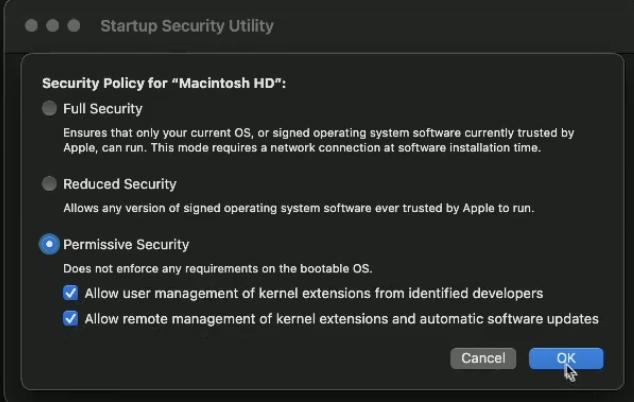Click "Allow user management of kernel extensions" label

[x=313, y=293]
